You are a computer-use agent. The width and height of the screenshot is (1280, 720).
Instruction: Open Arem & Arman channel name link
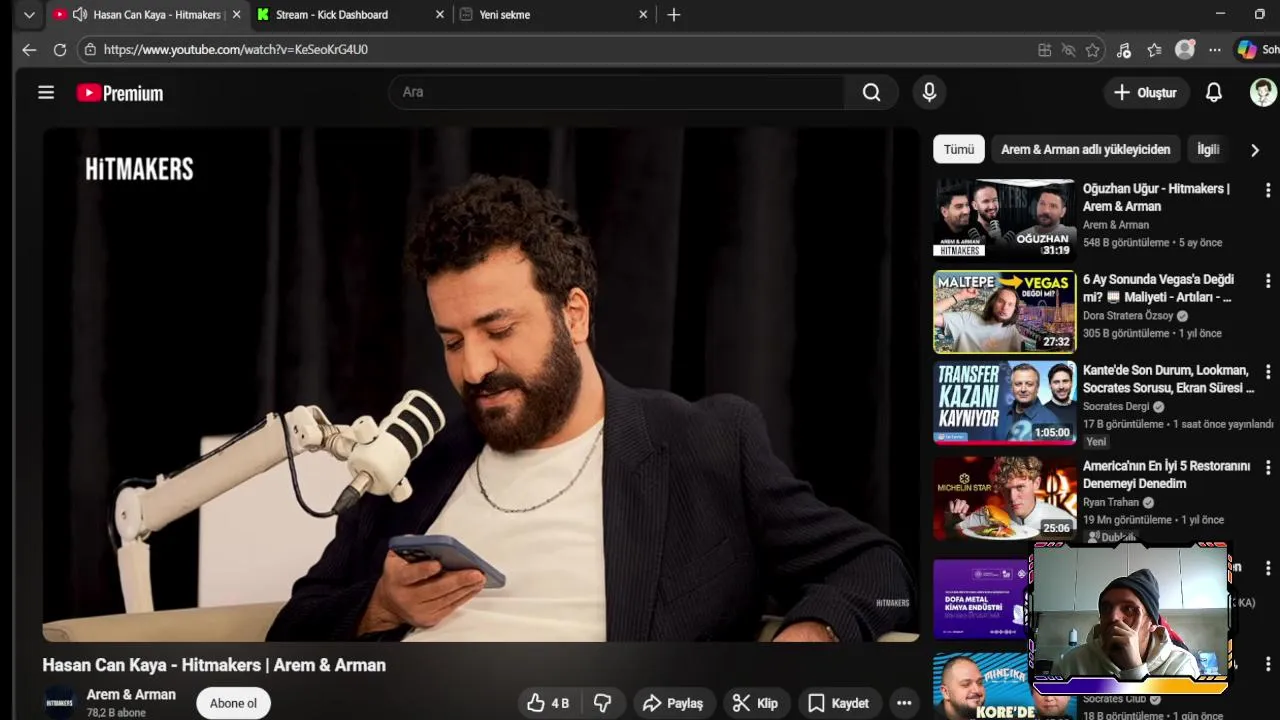point(131,694)
